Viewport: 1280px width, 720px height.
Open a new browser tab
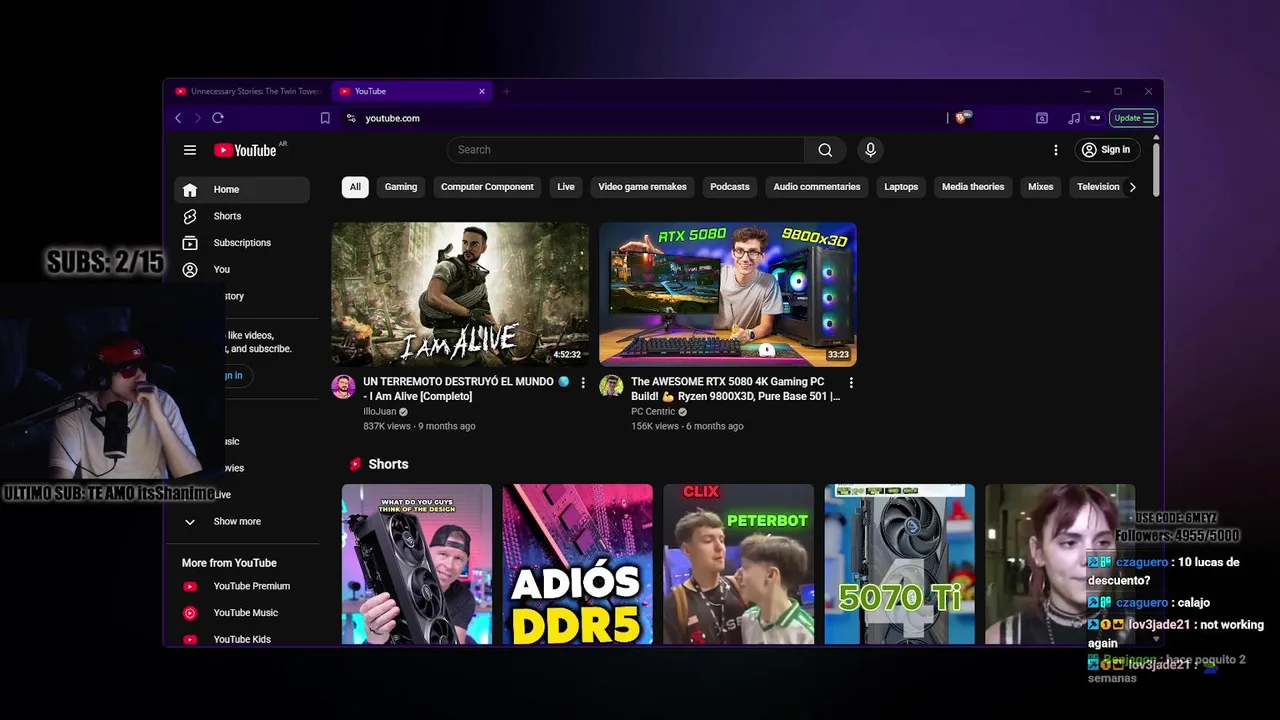point(506,91)
